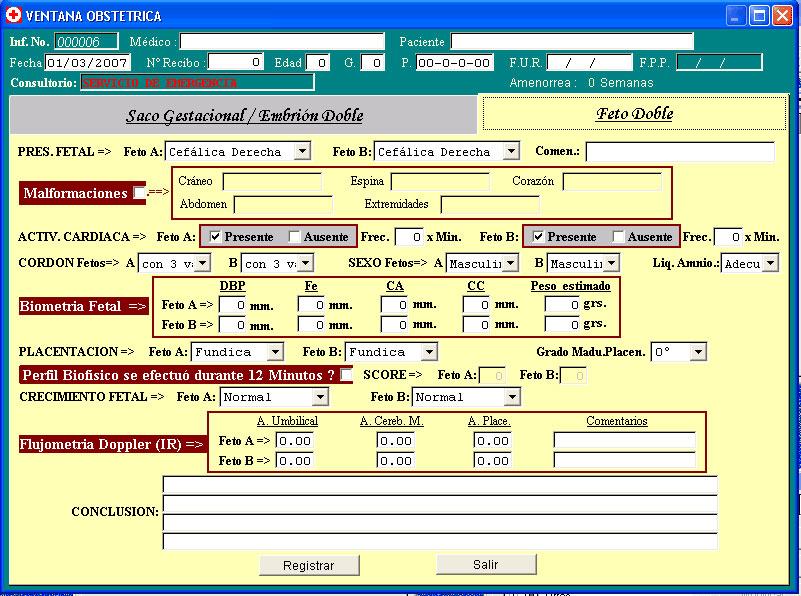
Task: Open Feto B presentación fetal dropdown
Action: click(511, 151)
